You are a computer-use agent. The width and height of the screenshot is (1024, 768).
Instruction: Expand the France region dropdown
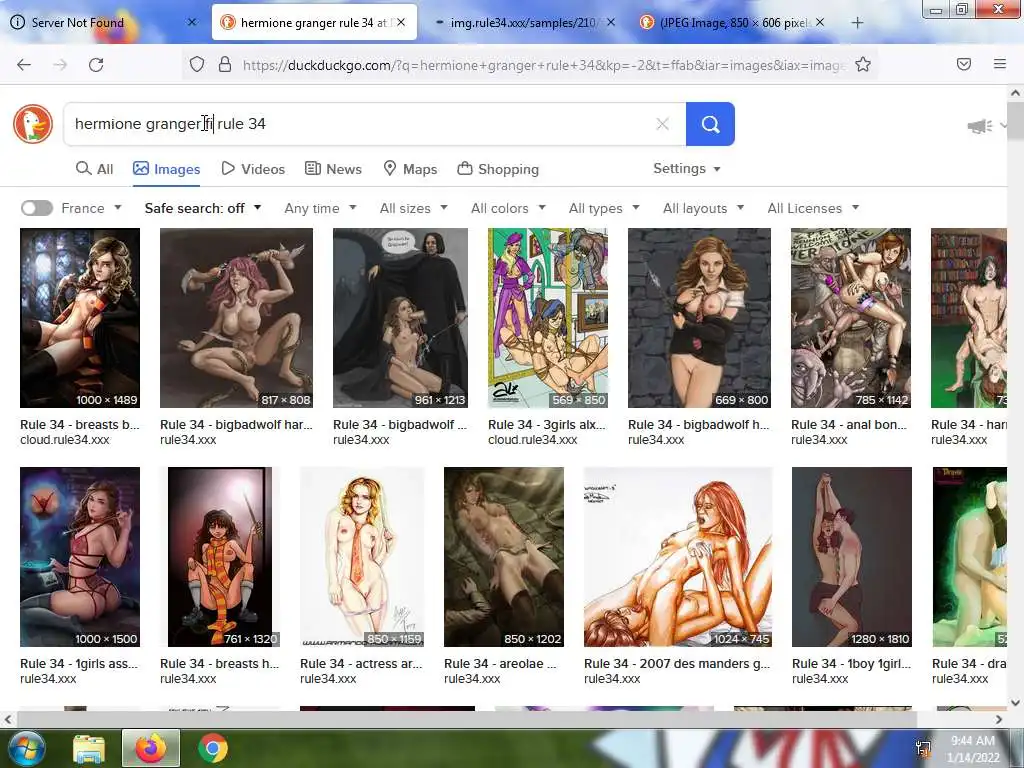coord(91,208)
